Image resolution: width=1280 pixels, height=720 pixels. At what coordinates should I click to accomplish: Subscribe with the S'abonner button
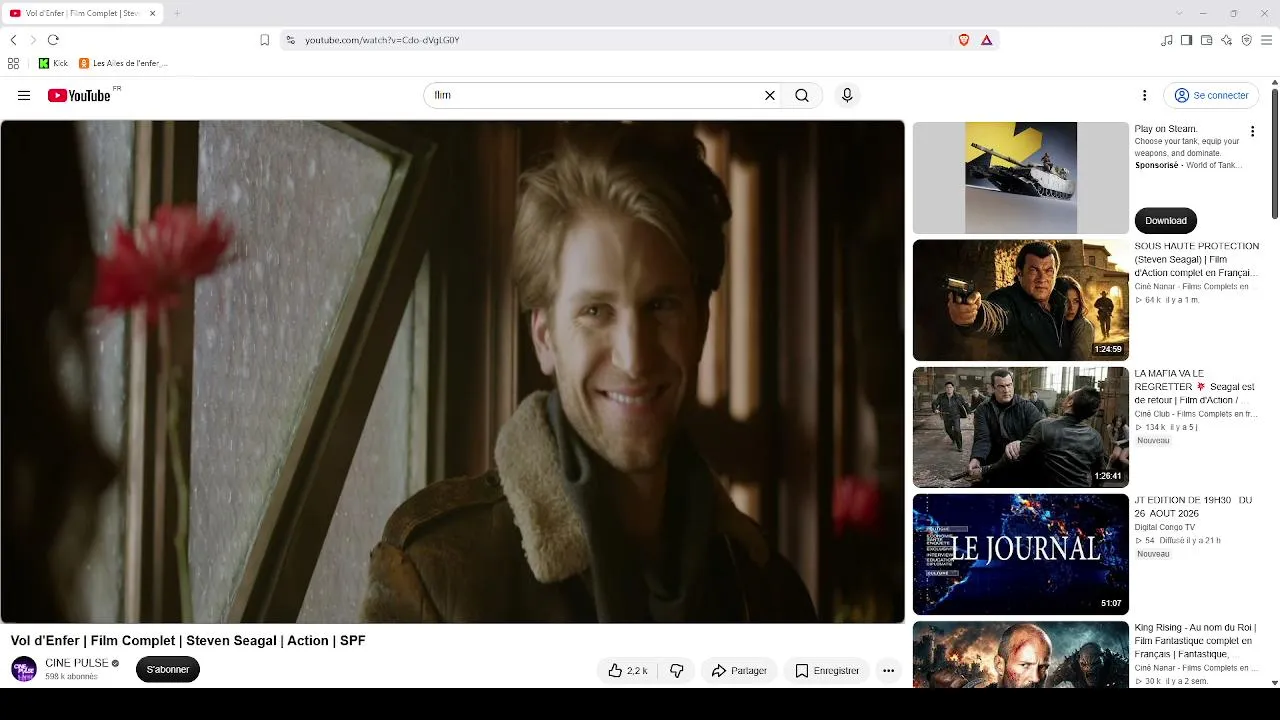click(168, 669)
